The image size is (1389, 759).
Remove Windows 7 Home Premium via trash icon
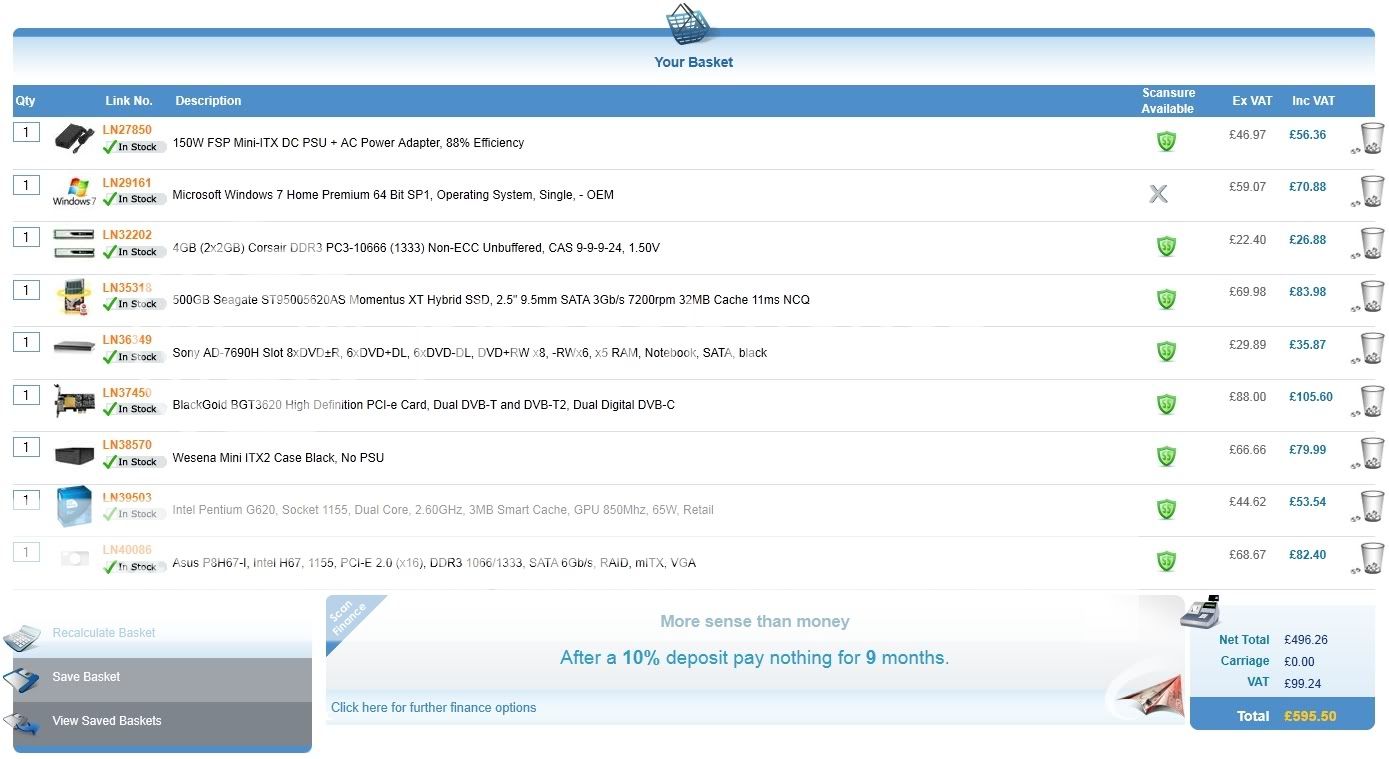coord(1372,191)
